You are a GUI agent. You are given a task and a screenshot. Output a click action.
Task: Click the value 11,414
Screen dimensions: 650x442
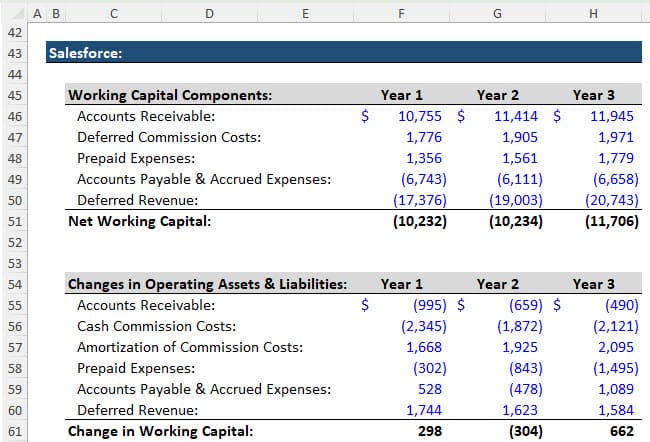click(516, 117)
